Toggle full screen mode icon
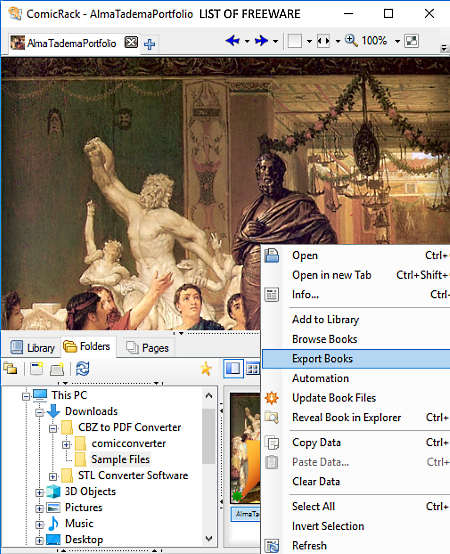450x554 pixels. click(411, 41)
